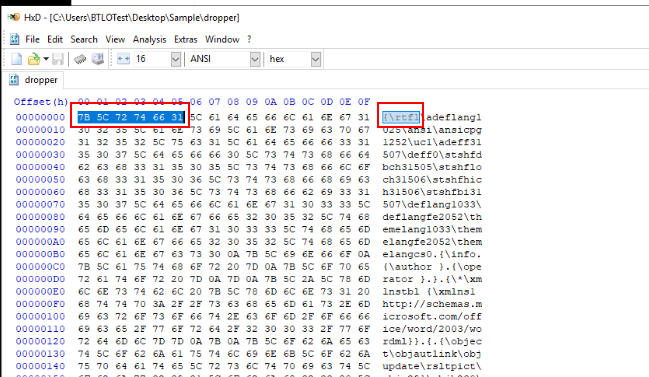Click decoded text "elangcs0.{\info."
Screen dimensions: 649x377
(432, 254)
